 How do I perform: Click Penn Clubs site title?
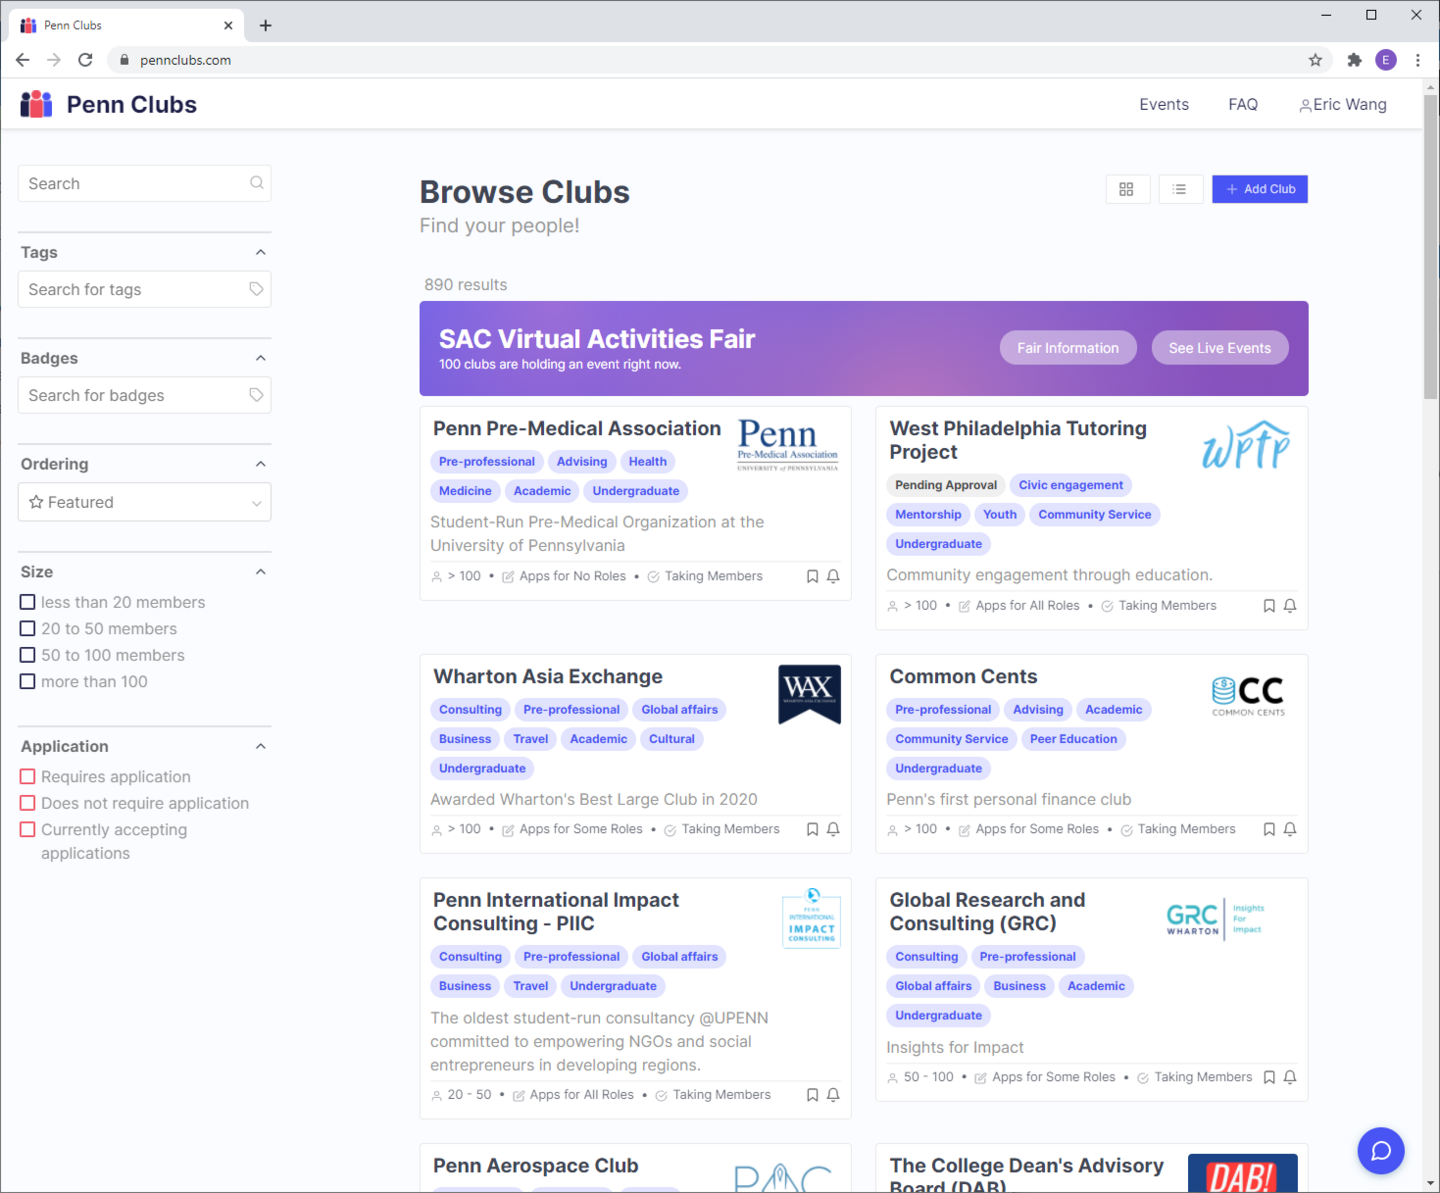tap(131, 104)
